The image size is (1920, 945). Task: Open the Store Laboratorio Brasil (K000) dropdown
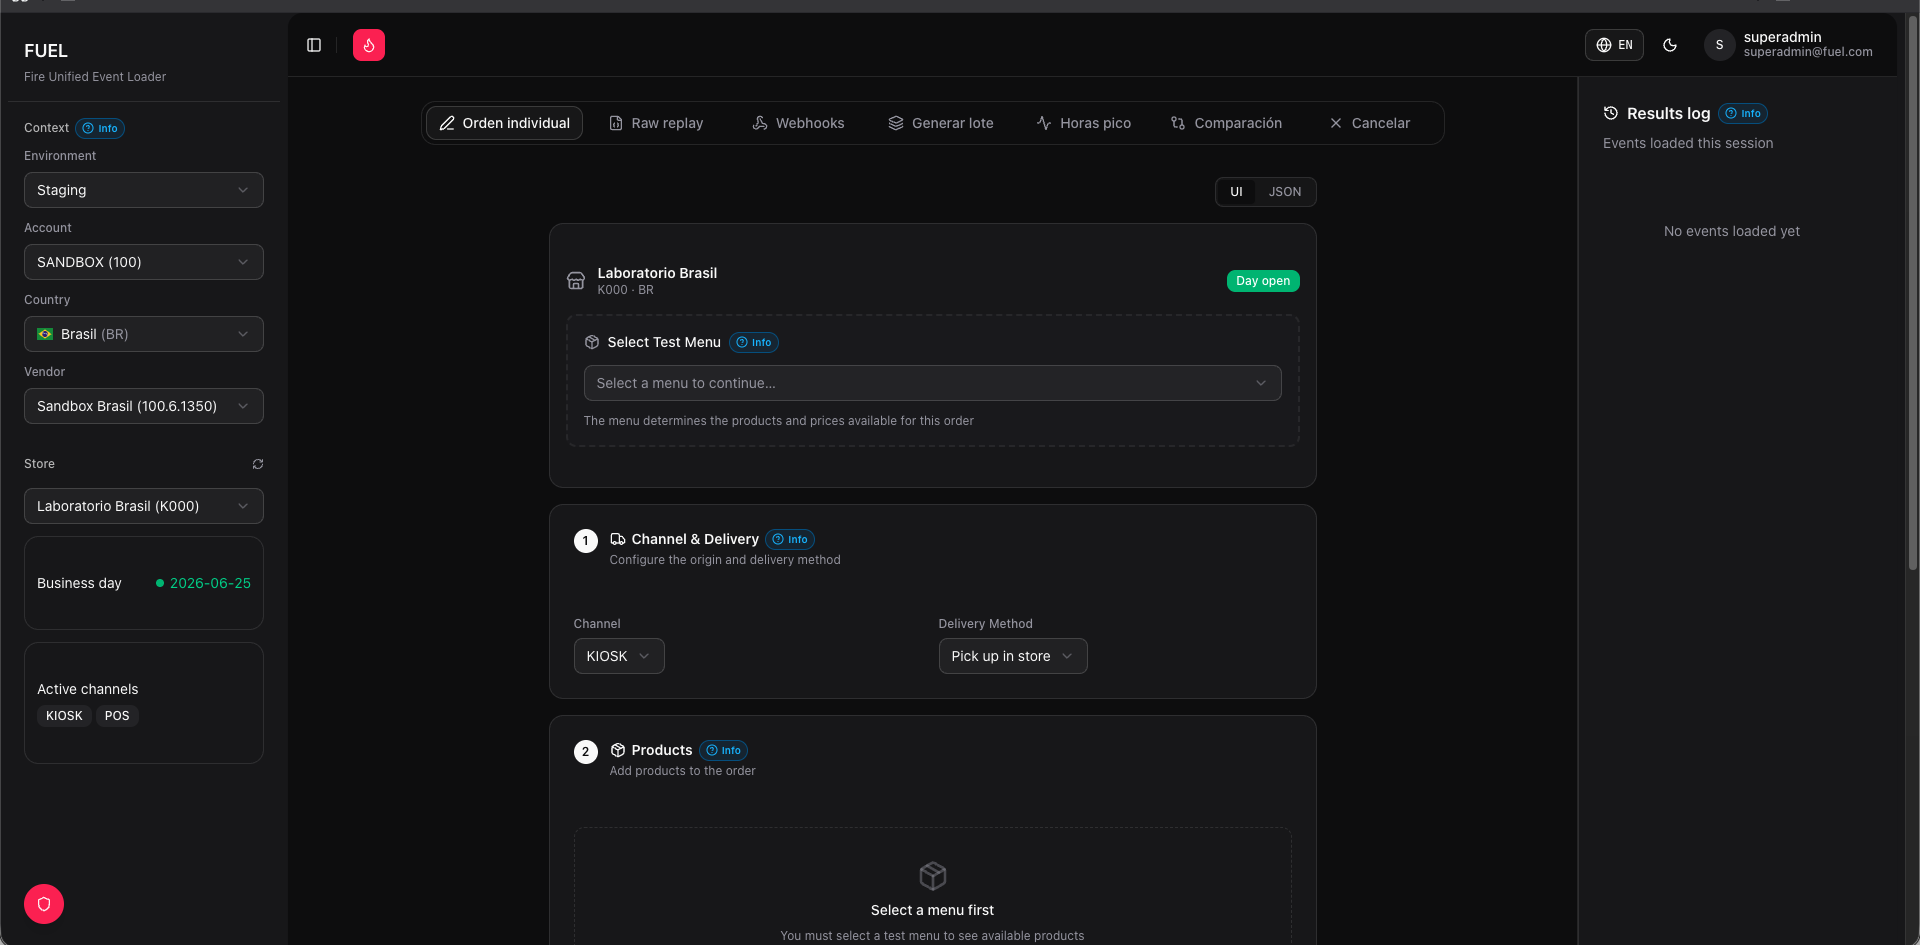pyautogui.click(x=144, y=506)
